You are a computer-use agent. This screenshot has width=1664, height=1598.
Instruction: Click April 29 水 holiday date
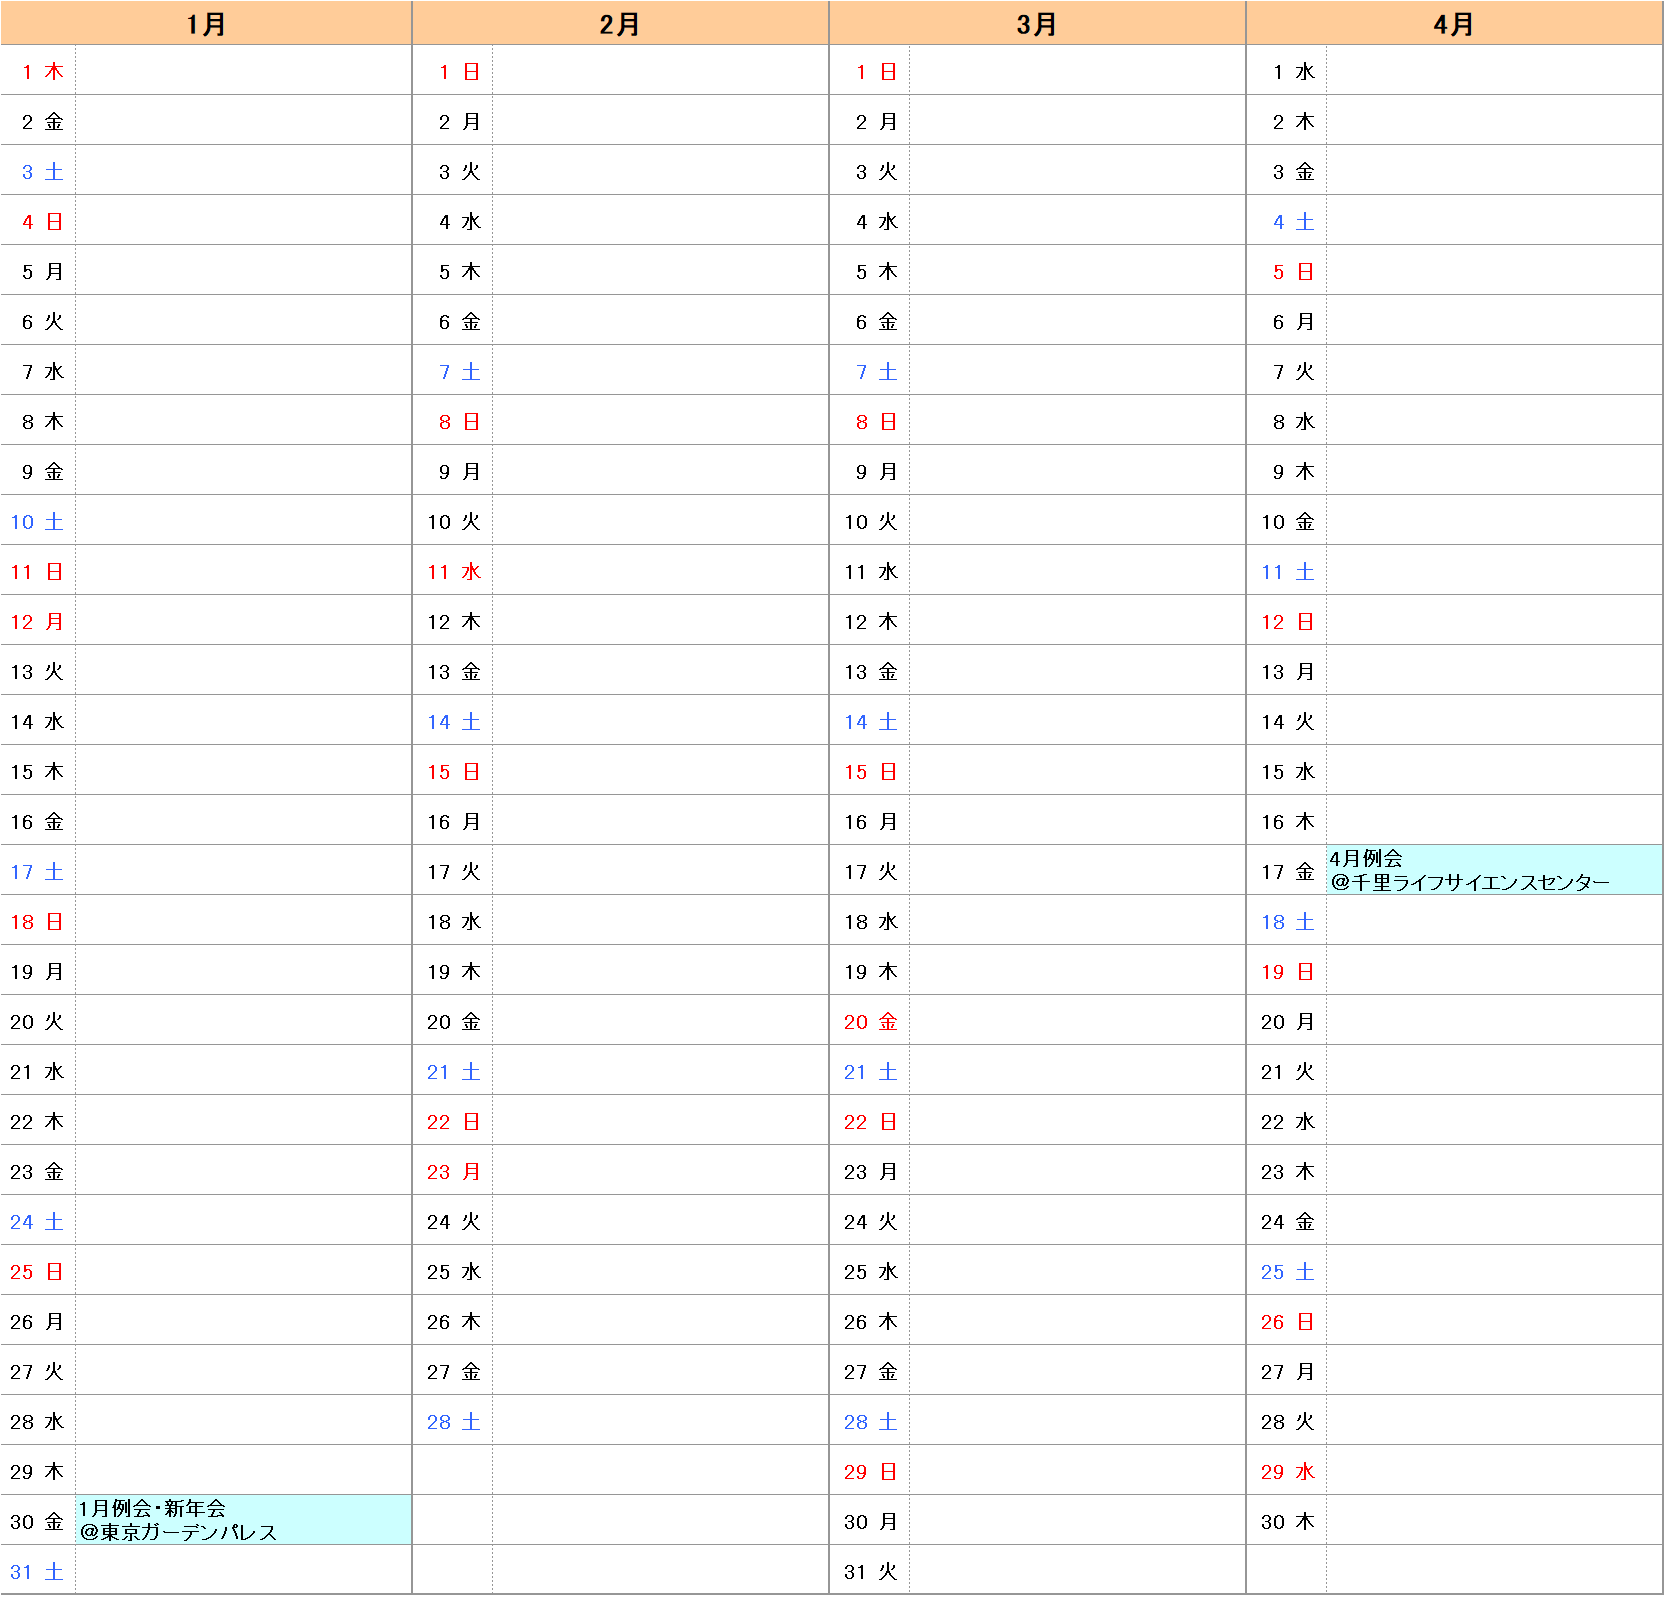(x=1287, y=1471)
